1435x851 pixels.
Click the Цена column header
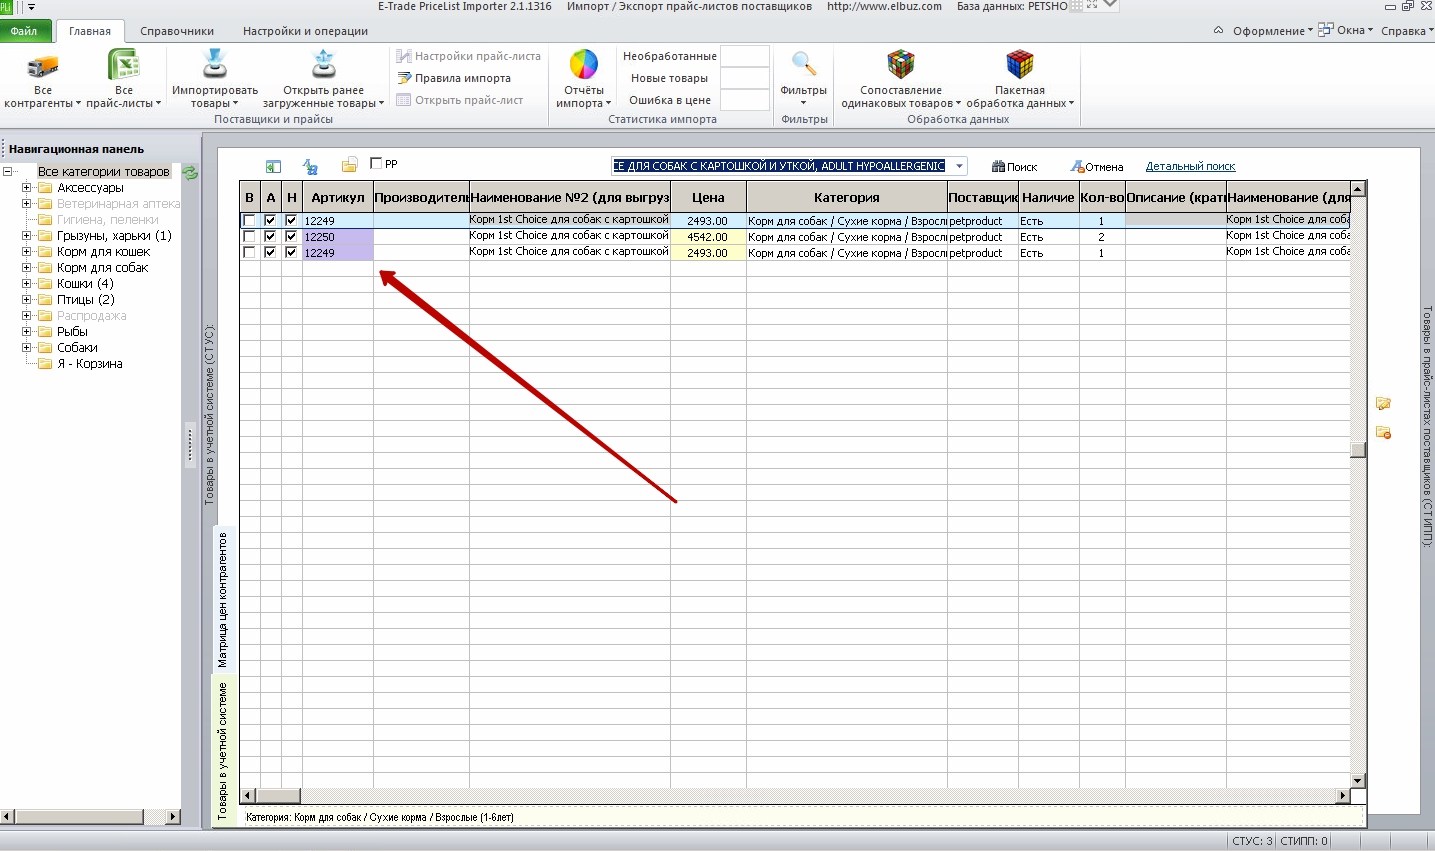[x=708, y=198]
